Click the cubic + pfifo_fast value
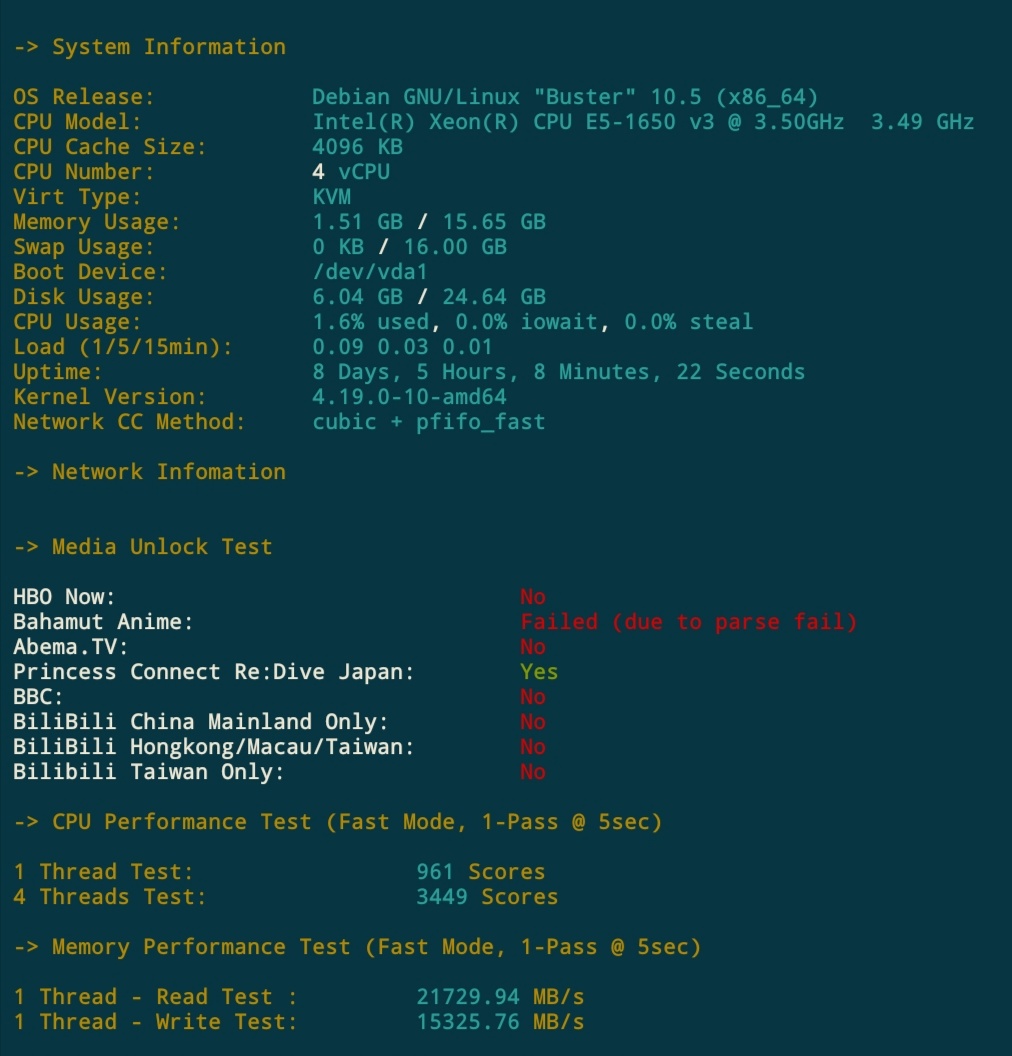 tap(429, 422)
